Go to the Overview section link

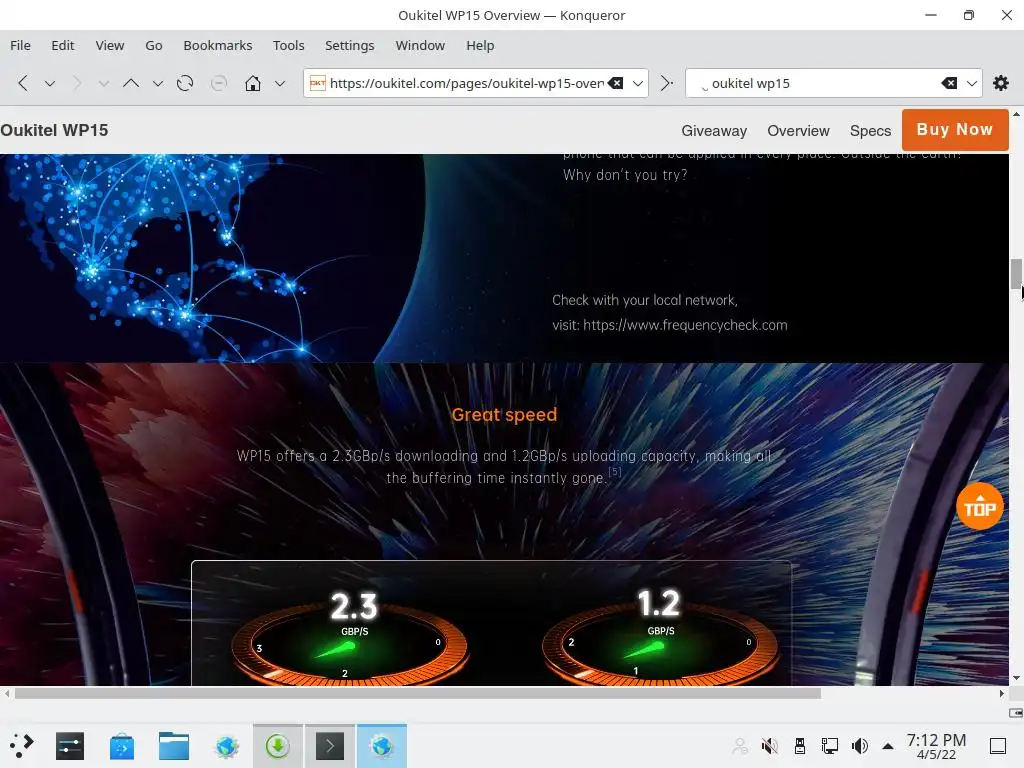point(798,131)
